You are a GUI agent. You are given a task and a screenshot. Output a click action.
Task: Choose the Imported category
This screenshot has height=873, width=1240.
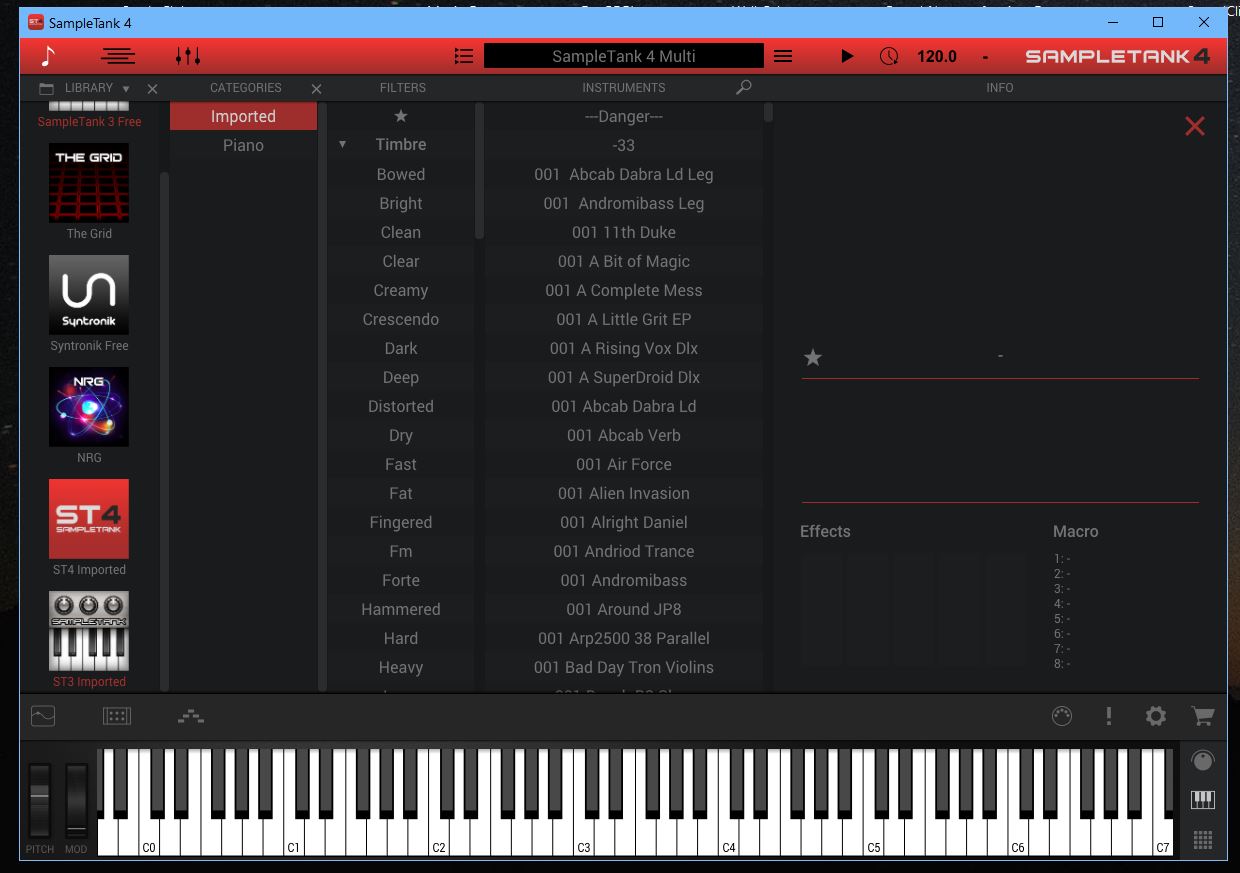pos(243,116)
